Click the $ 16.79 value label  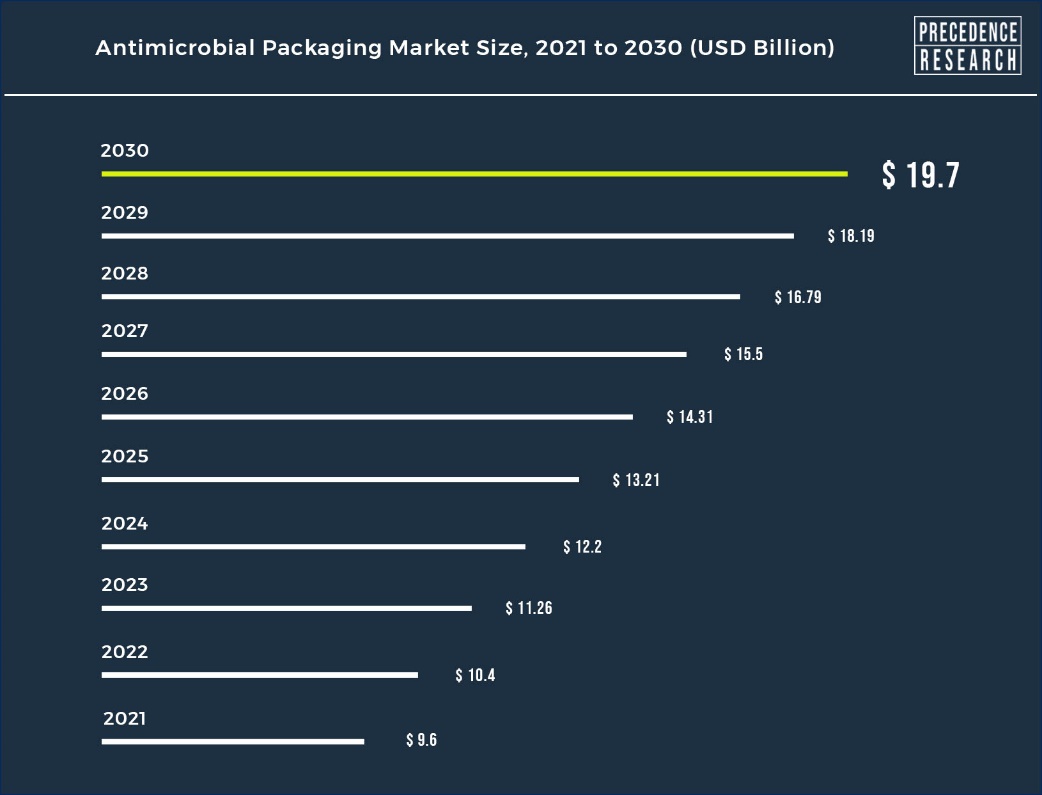[x=798, y=298]
